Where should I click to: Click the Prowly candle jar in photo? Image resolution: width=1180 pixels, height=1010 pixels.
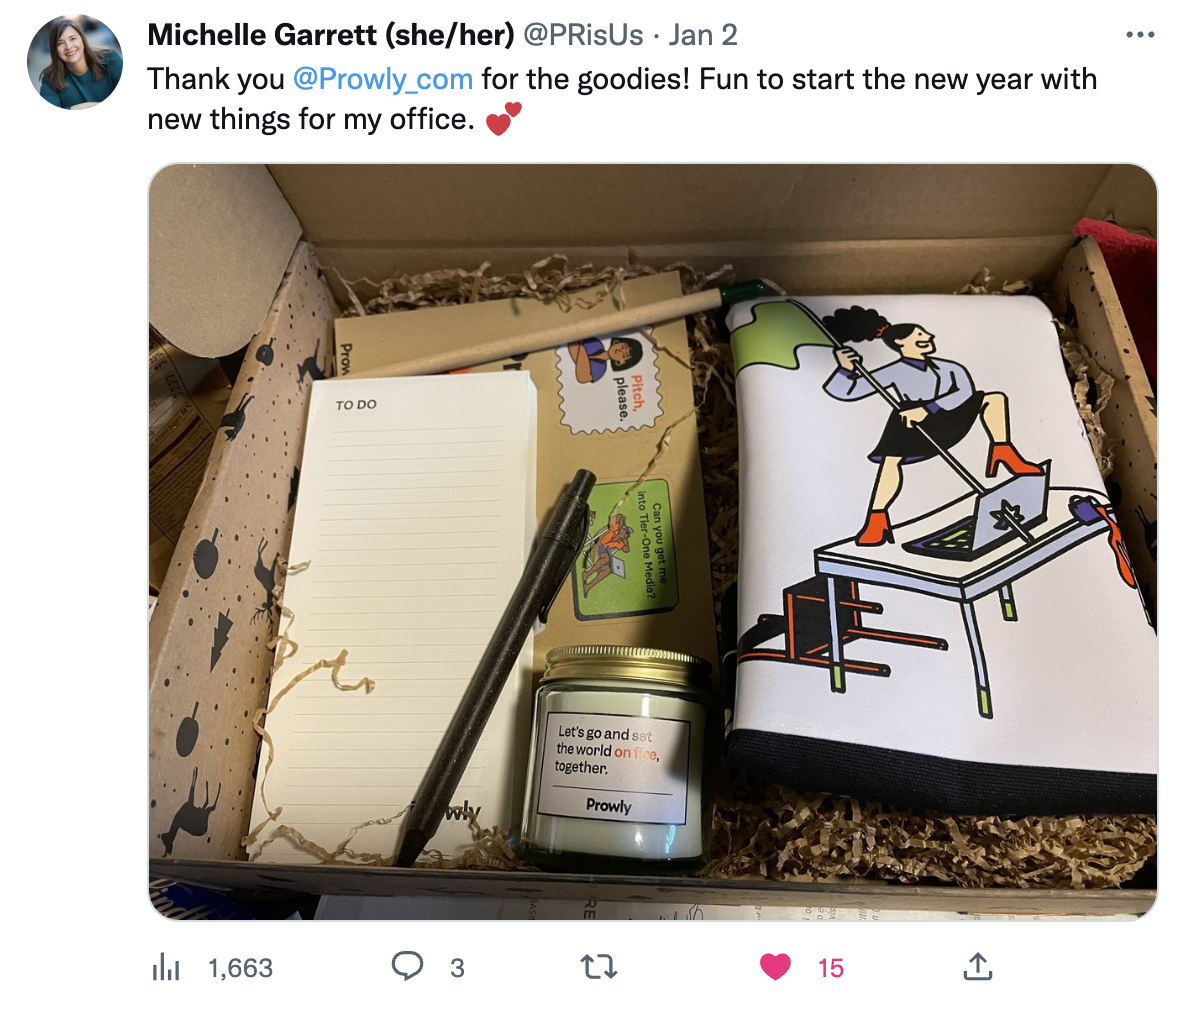tap(619, 754)
